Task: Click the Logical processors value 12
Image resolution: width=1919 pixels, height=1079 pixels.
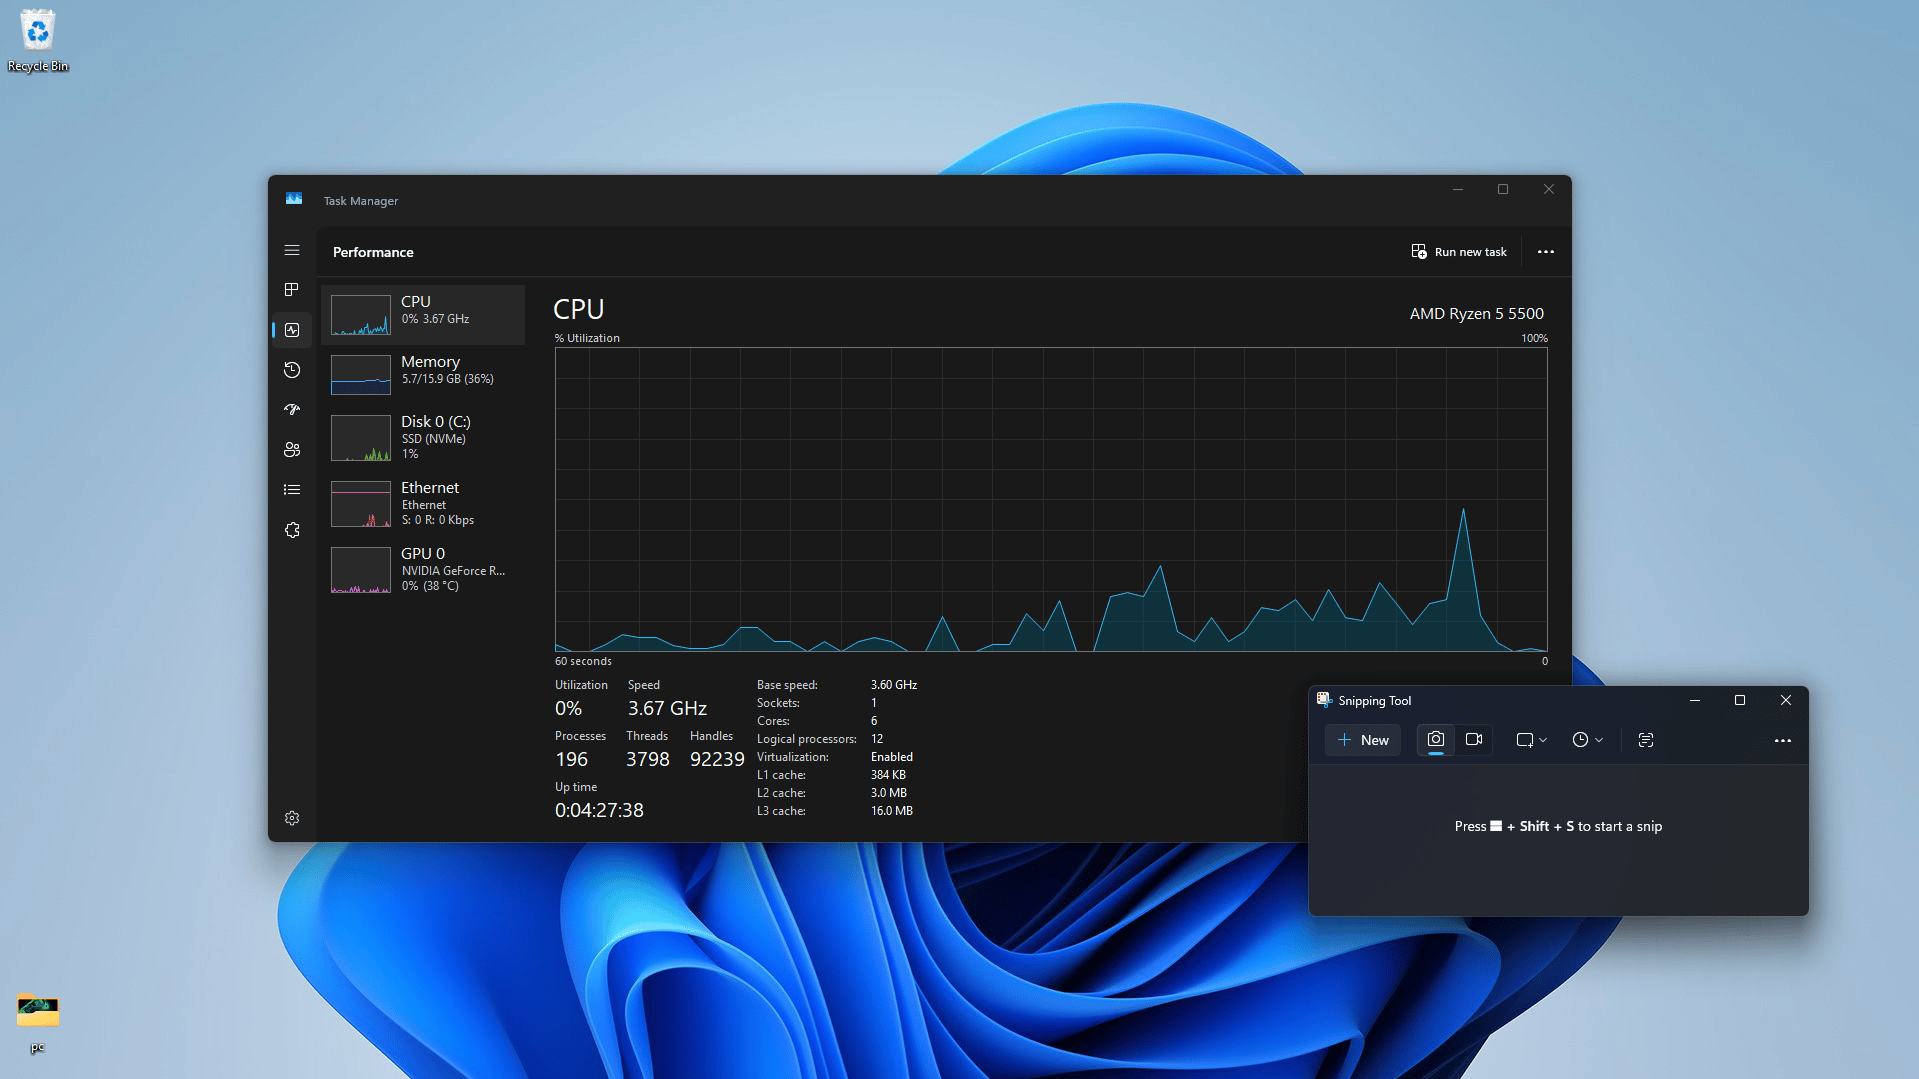Action: [877, 739]
